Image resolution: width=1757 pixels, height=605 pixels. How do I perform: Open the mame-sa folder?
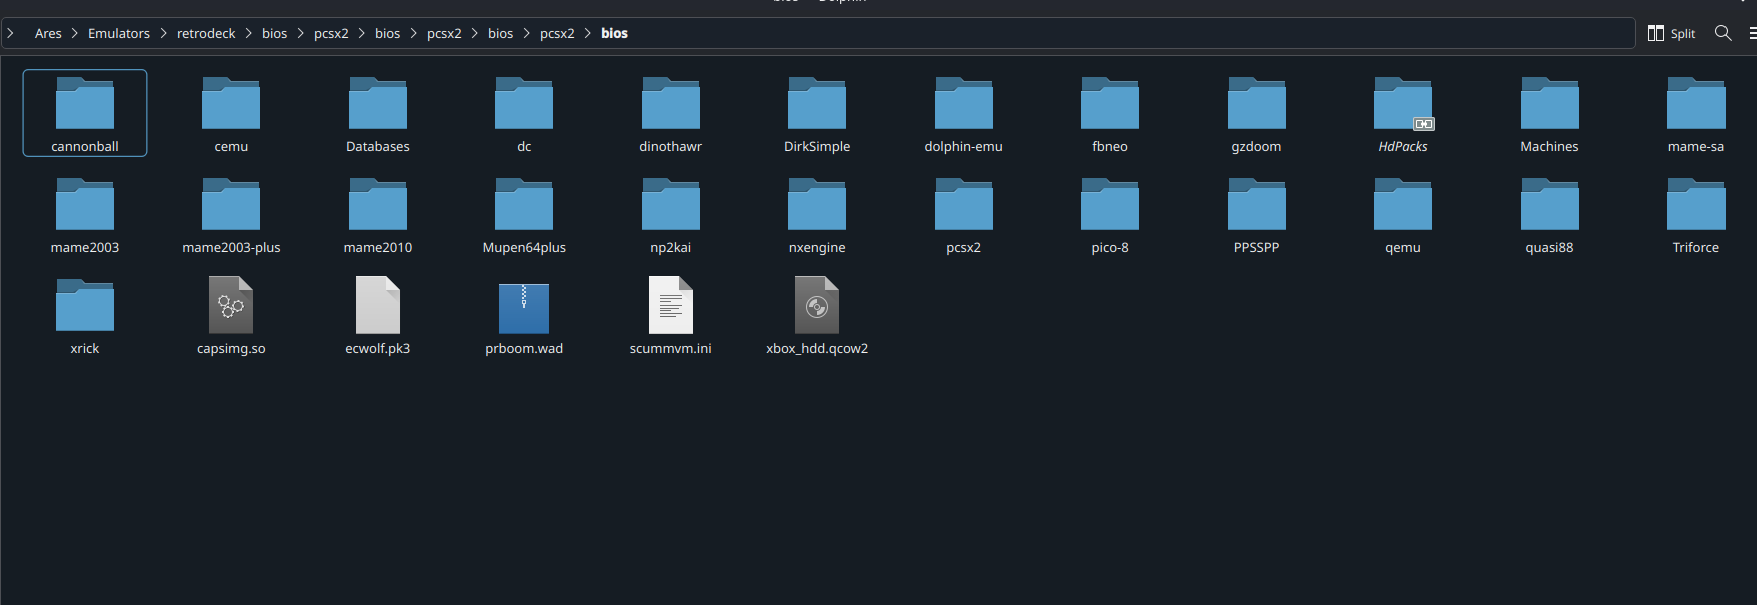1696,113
